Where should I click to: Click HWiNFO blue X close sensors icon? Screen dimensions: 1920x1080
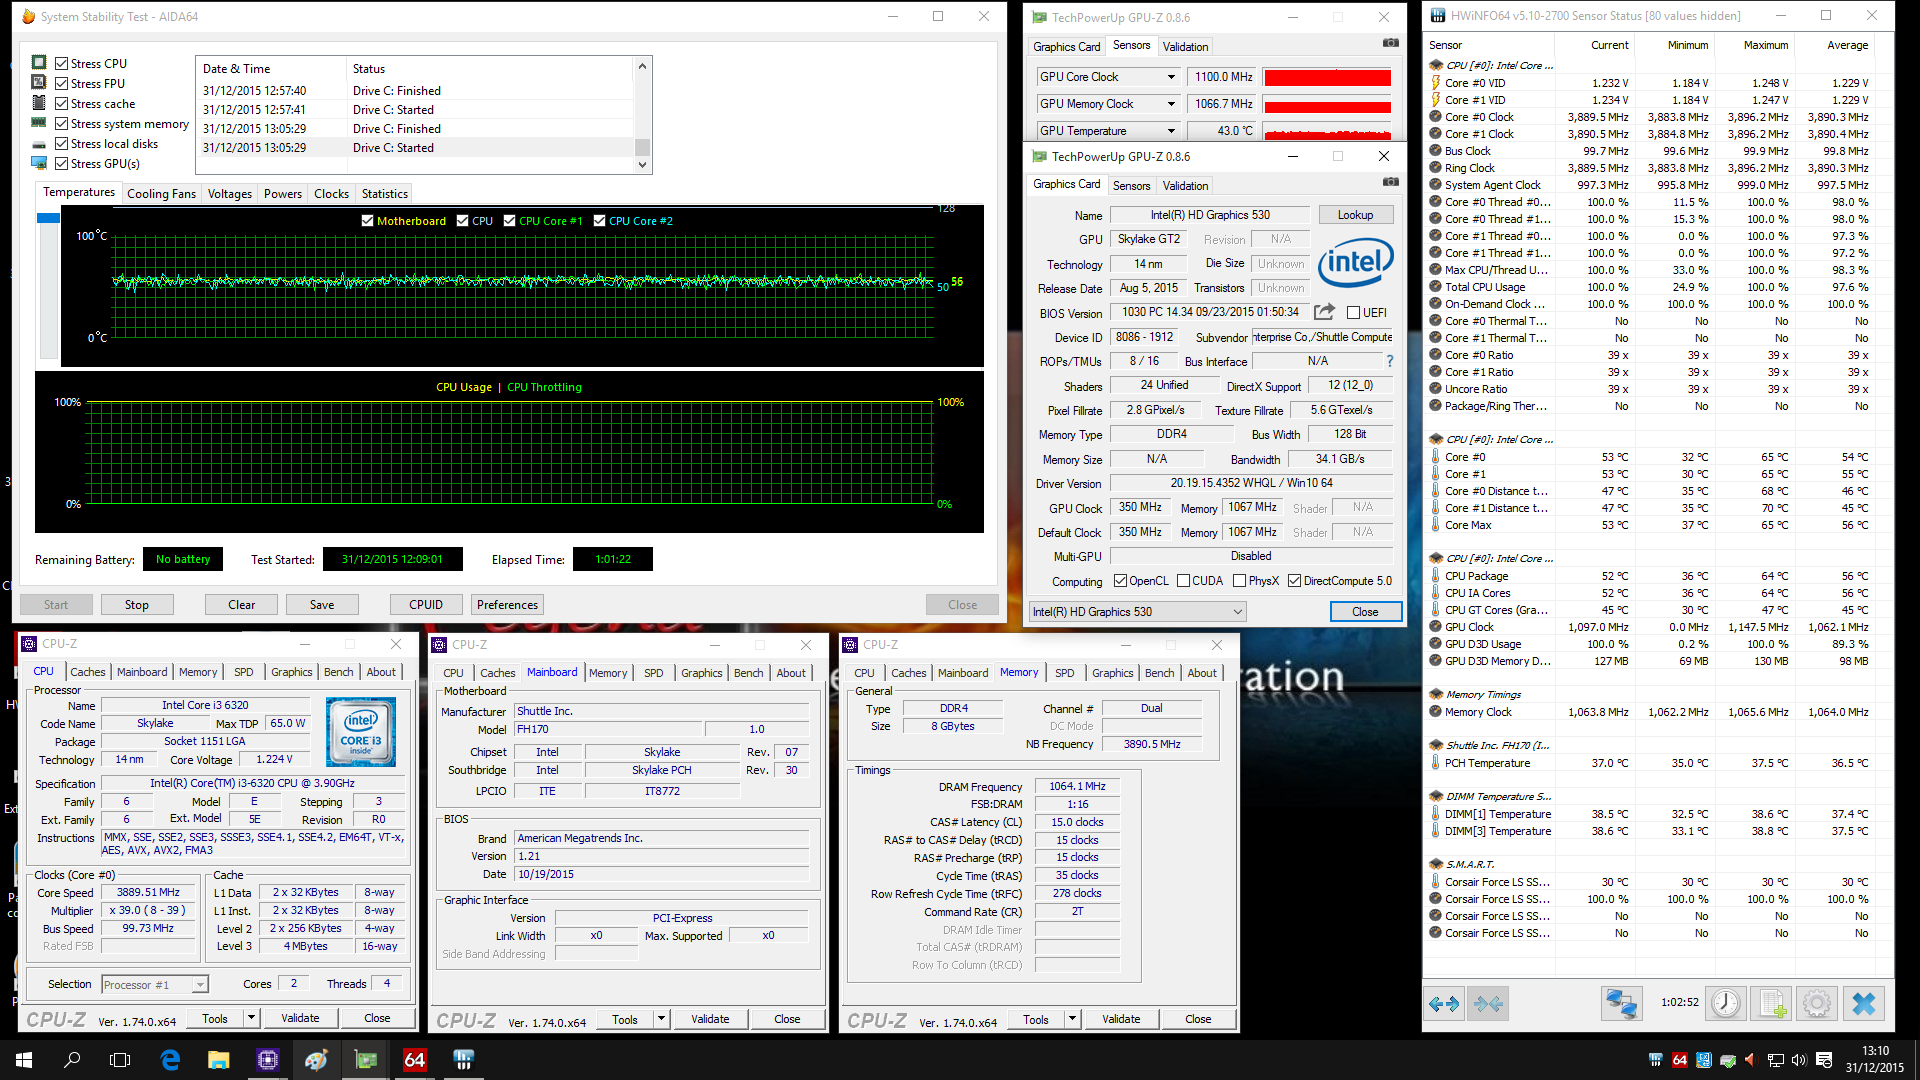click(x=1864, y=1003)
